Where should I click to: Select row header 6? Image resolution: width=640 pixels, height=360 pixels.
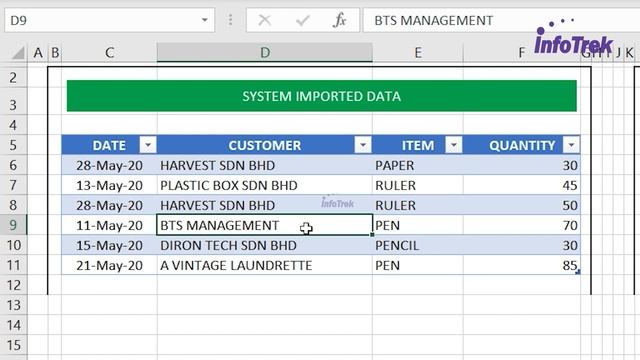tap(13, 165)
